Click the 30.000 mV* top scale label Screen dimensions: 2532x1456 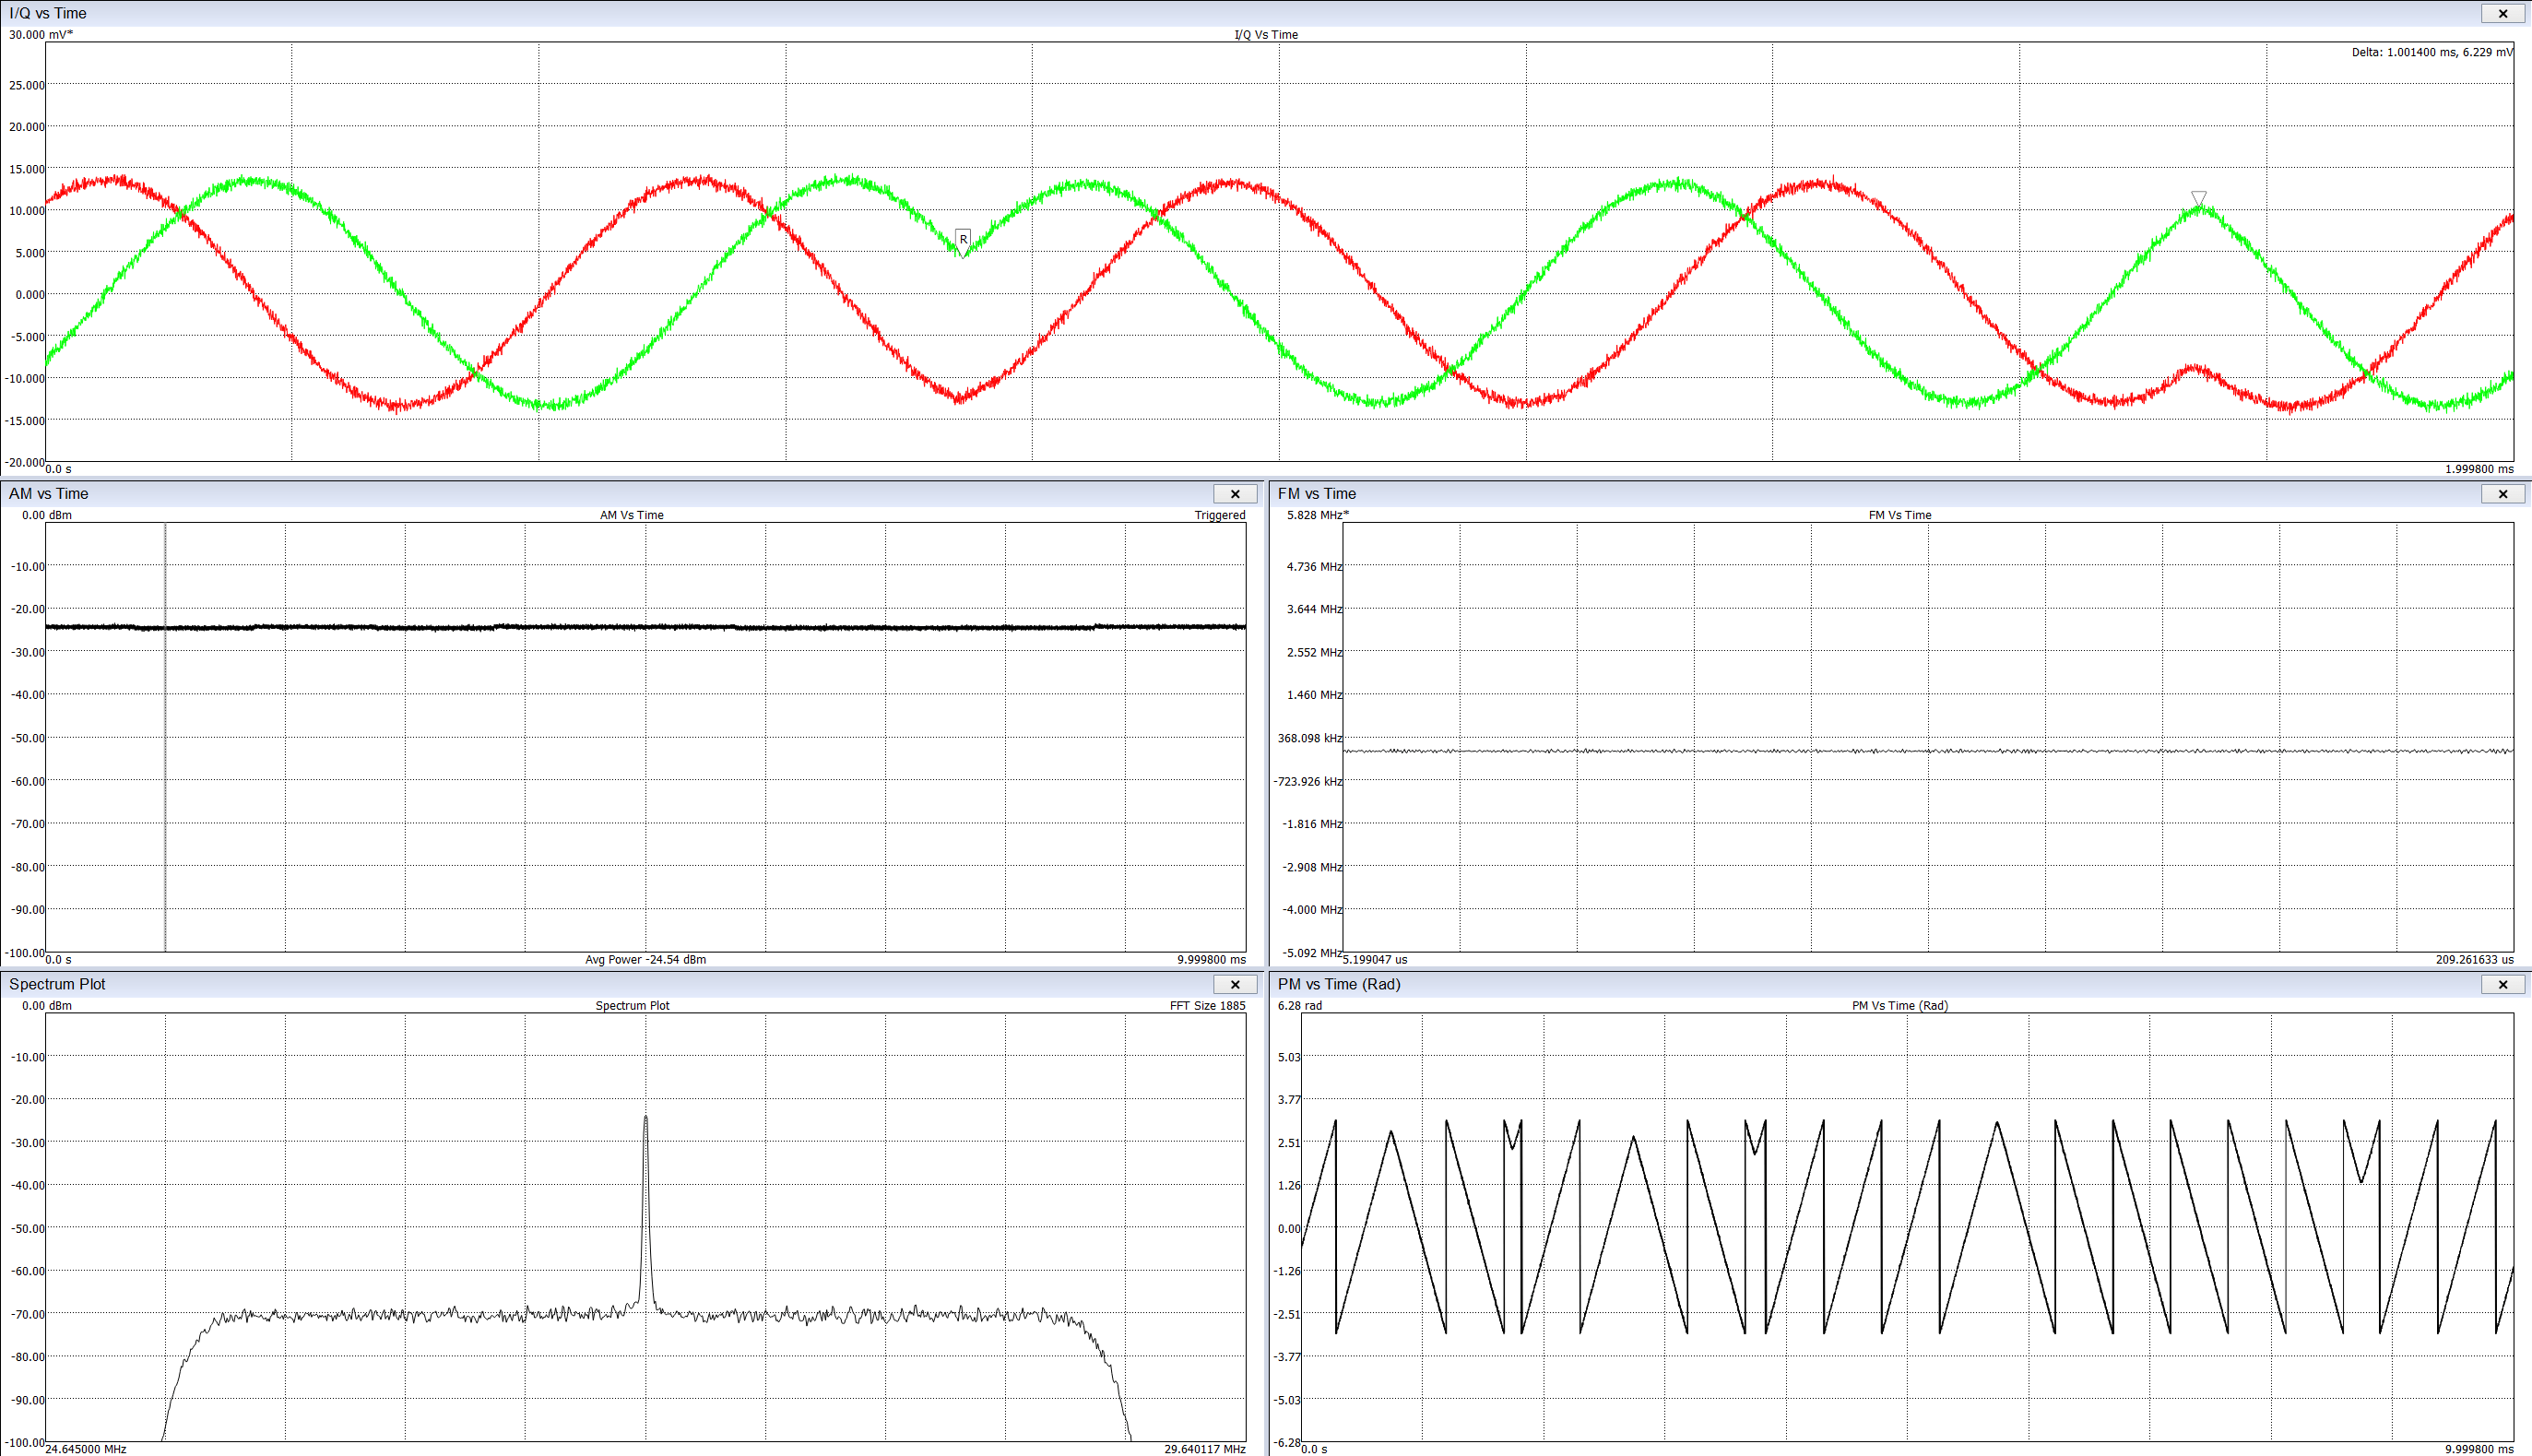41,34
